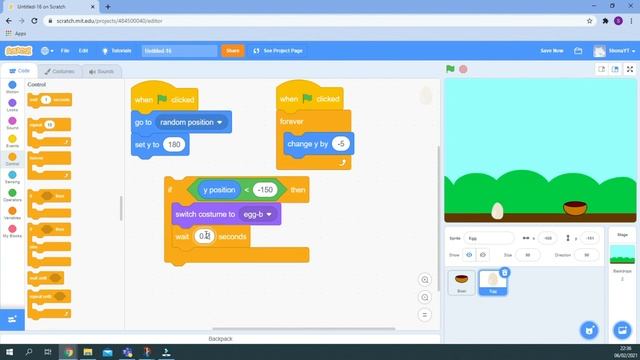Switch to the Code tab
640x360 pixels.
coord(19,71)
